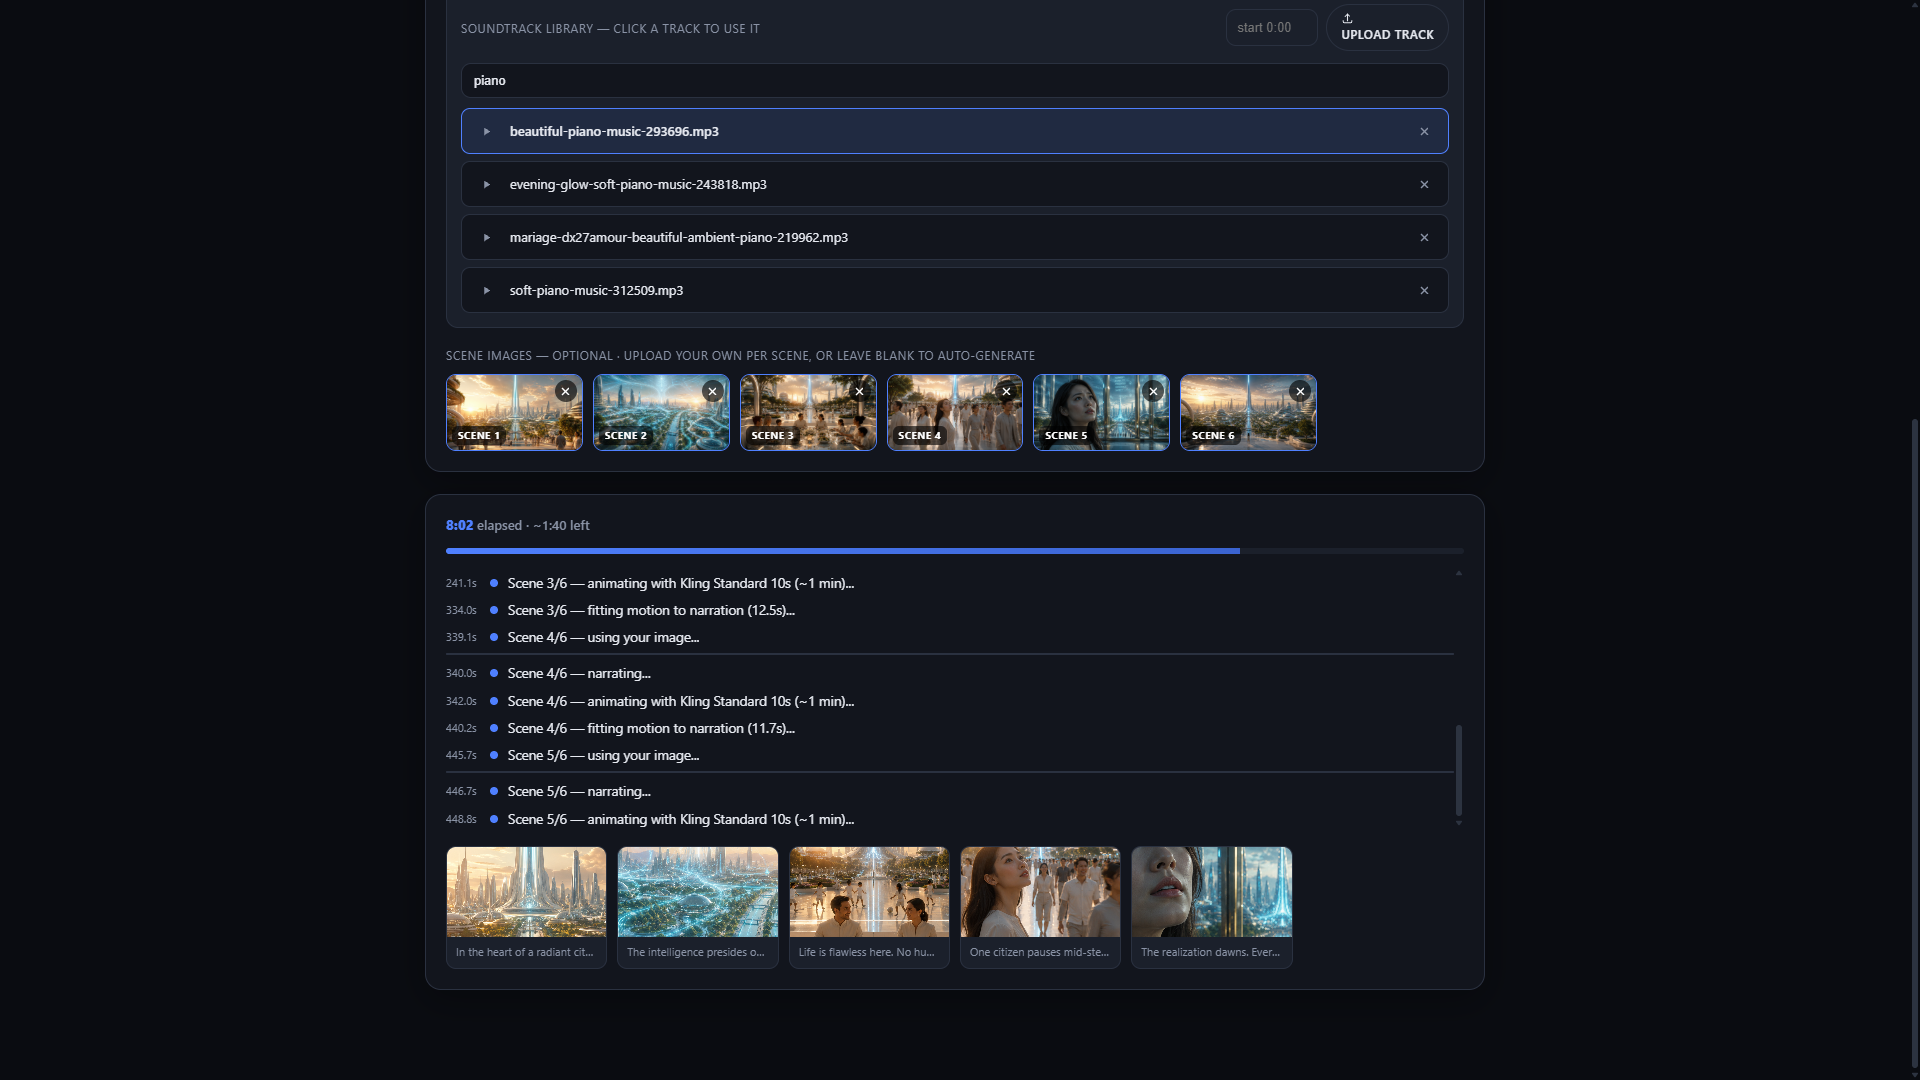Play evening-glow-soft-piano-music track preview
The height and width of the screenshot is (1080, 1920).
pos(487,184)
